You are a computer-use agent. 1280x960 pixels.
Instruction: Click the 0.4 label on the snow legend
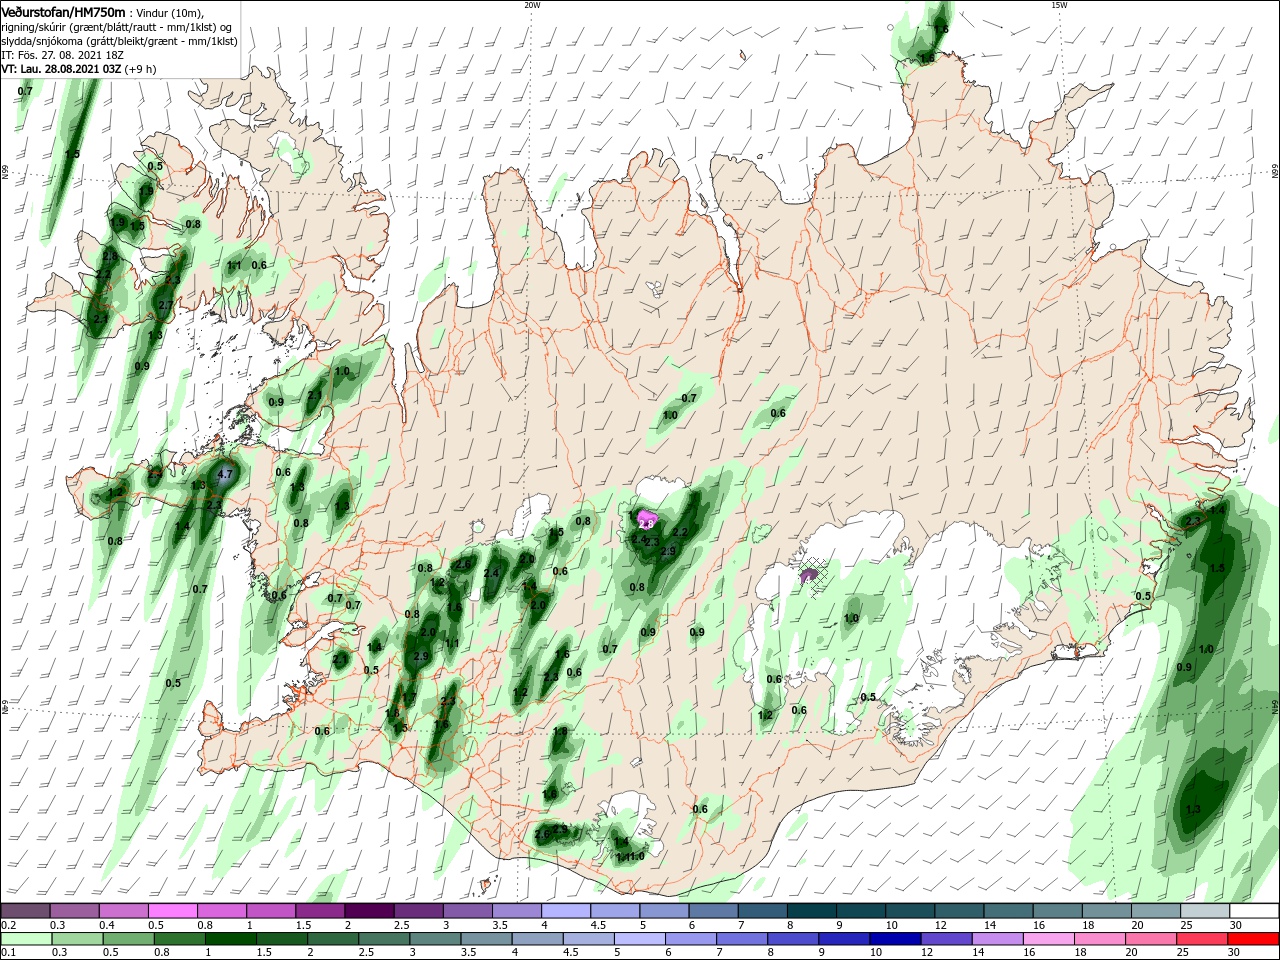[x=107, y=925]
